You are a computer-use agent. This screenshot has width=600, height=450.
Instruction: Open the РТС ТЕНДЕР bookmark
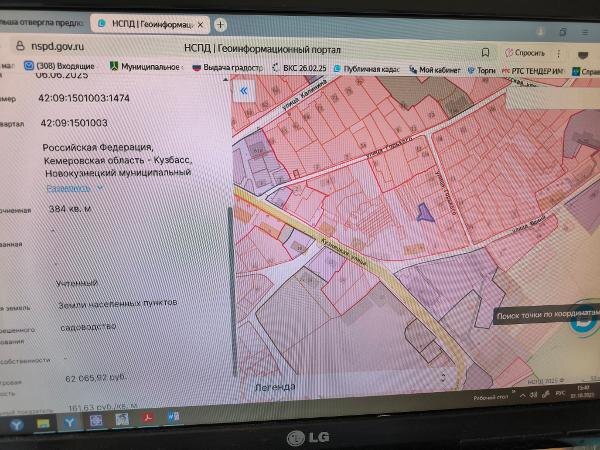[x=533, y=71]
